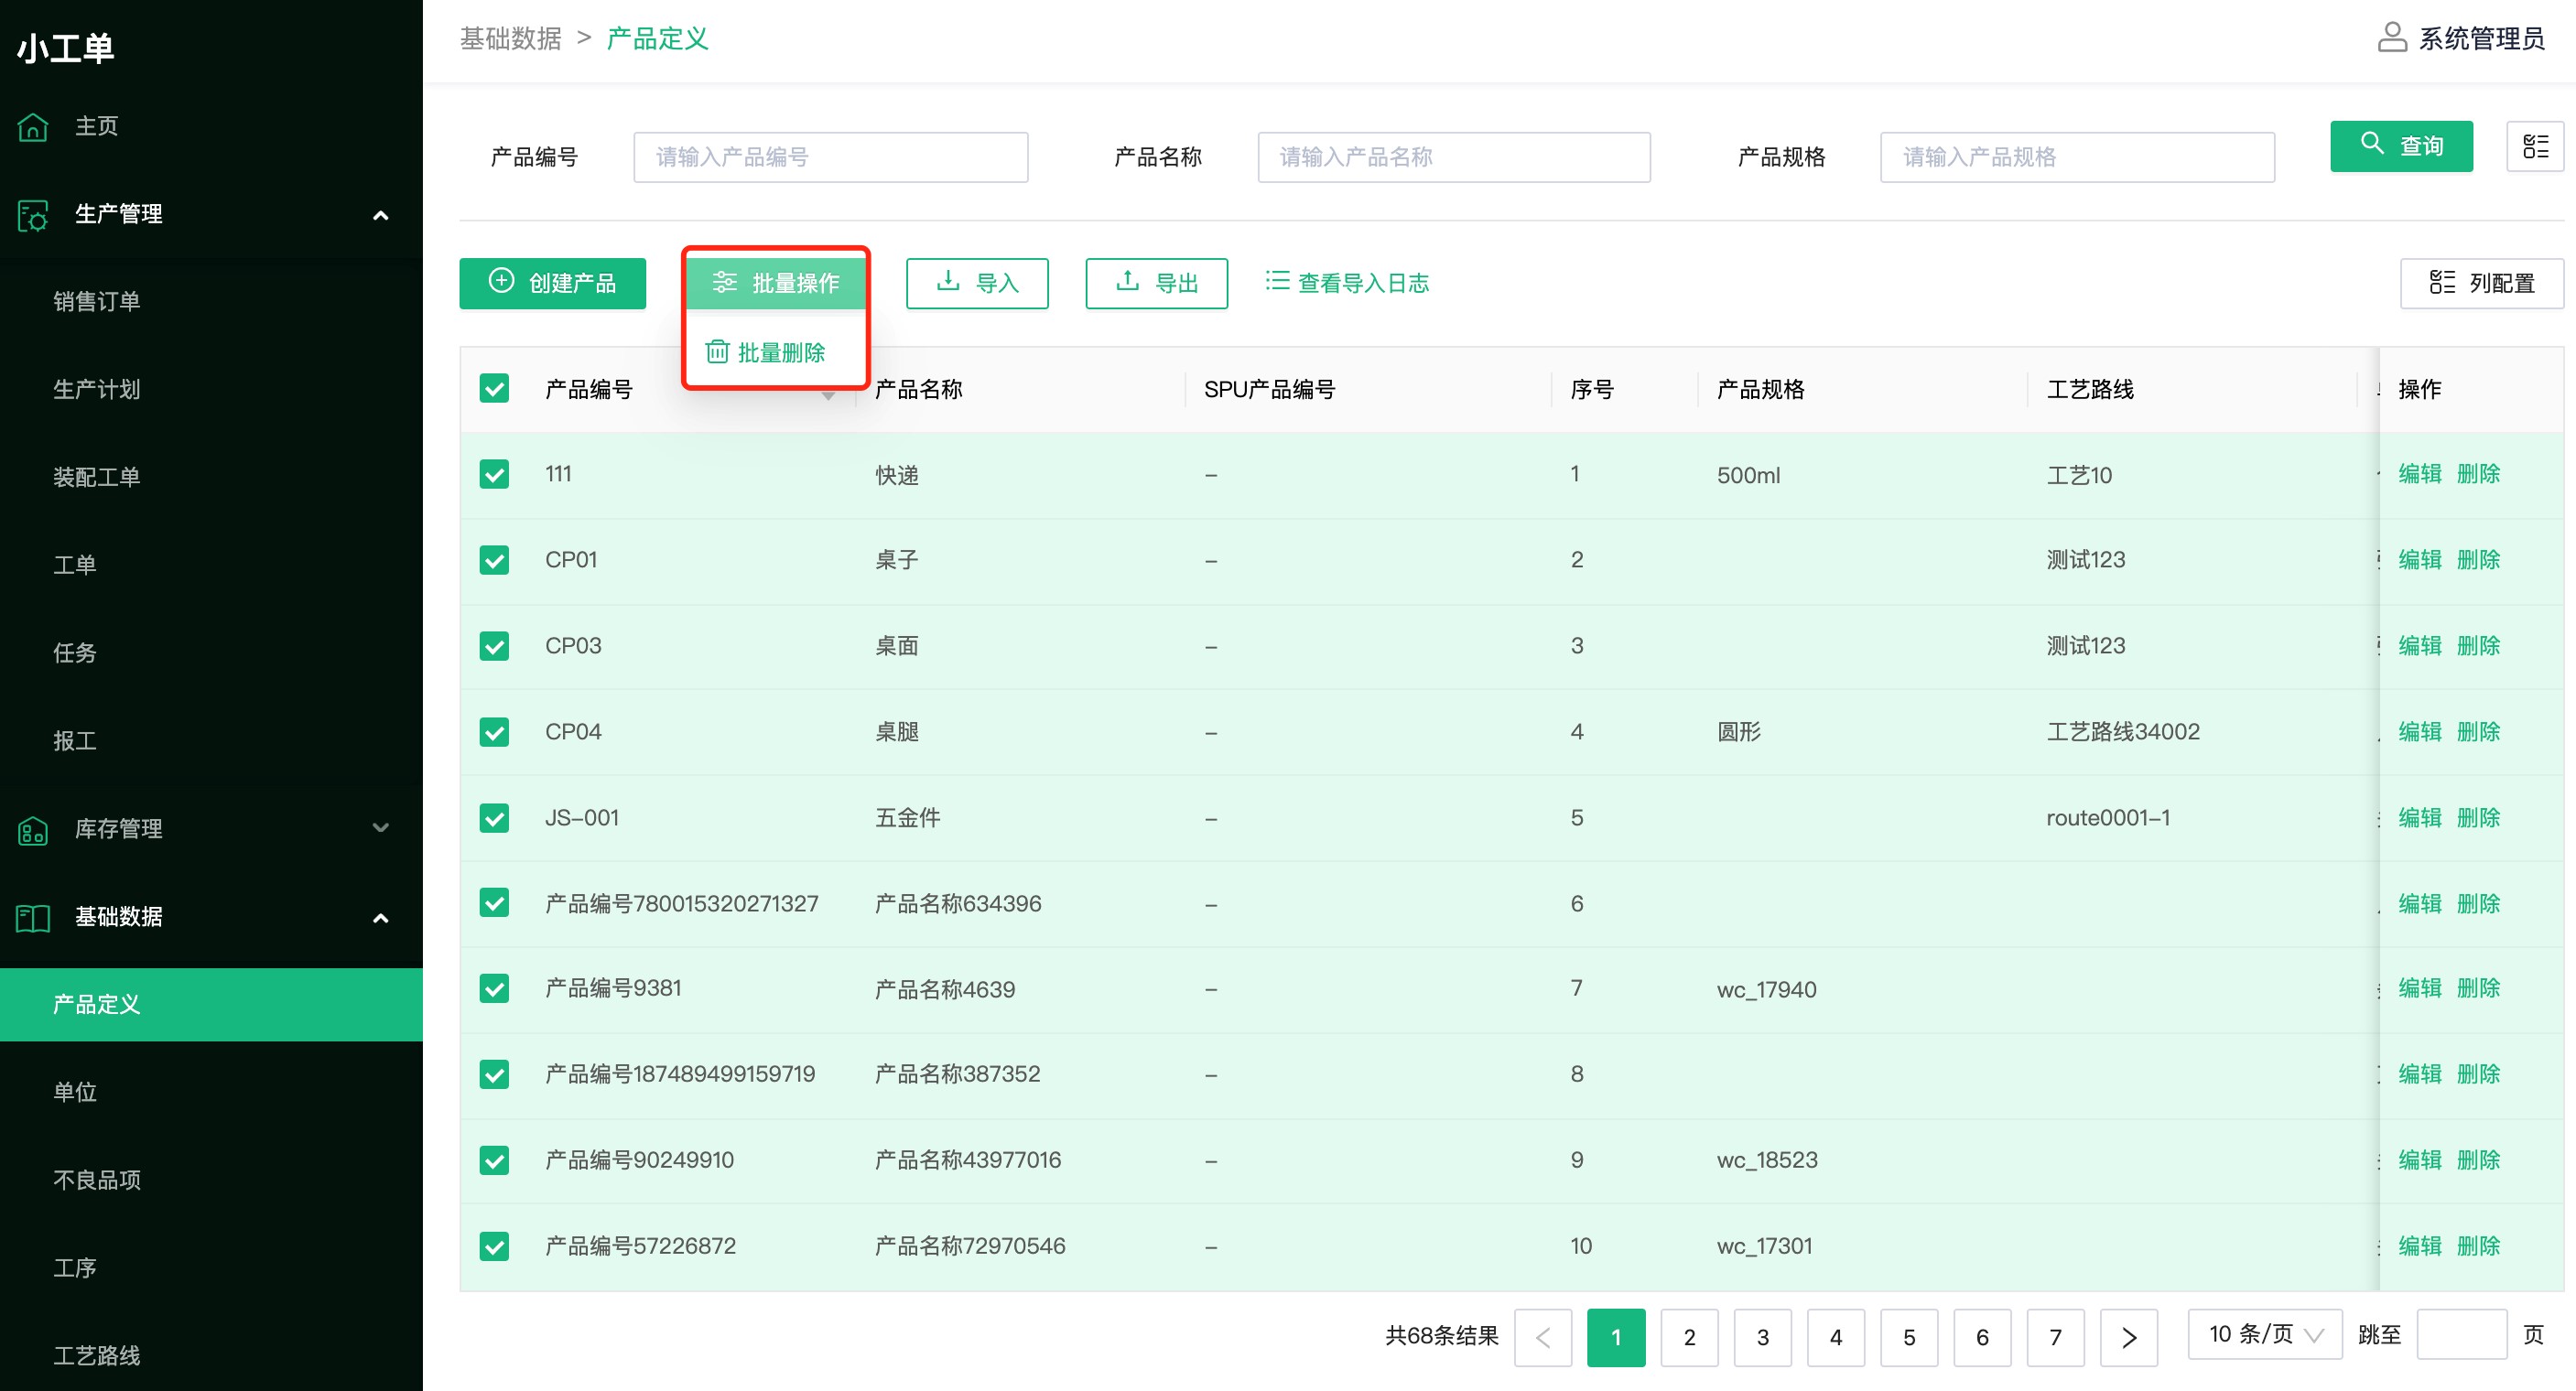
Task: Click the plus icon in 创建产品
Action: click(x=501, y=281)
